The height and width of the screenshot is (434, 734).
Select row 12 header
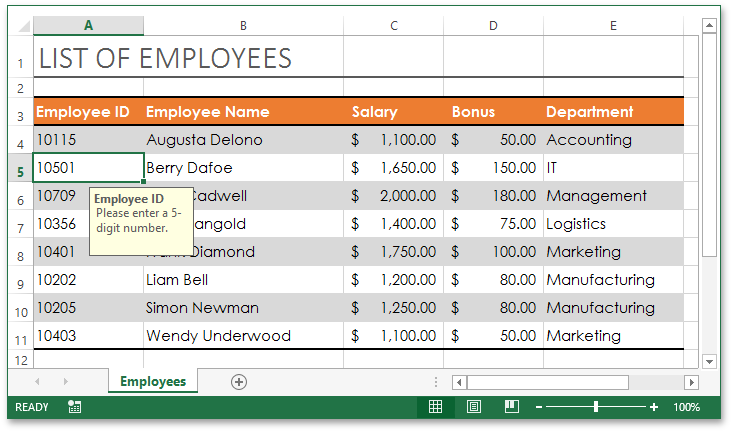point(21,360)
